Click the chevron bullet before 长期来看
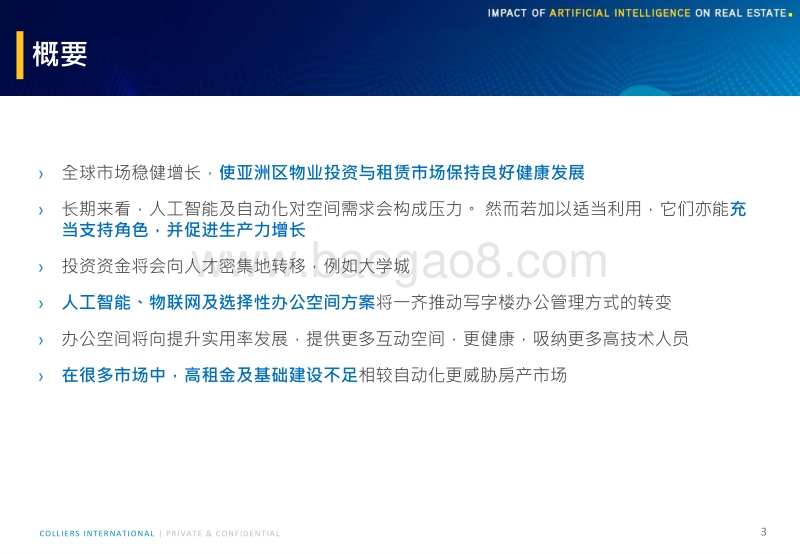The image size is (800, 554). click(41, 210)
